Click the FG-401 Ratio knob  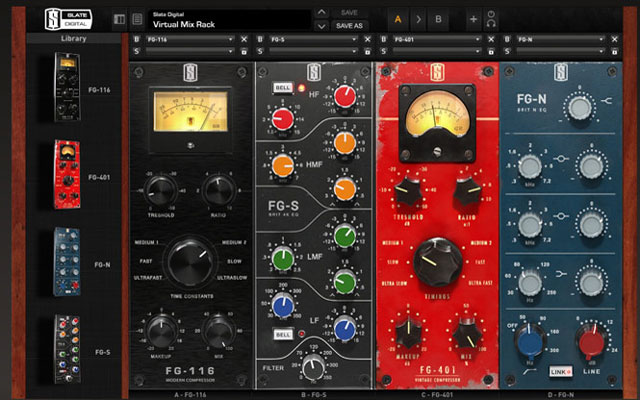pos(467,191)
